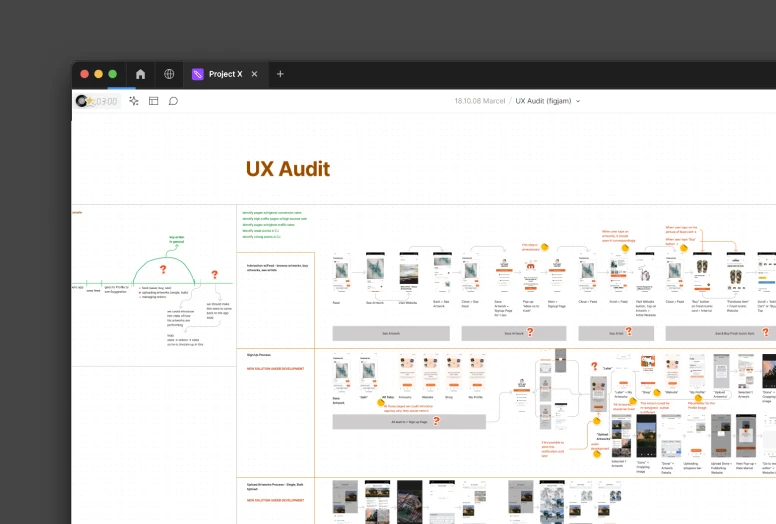The width and height of the screenshot is (776, 524).
Task: Select the gray sign-up page bar
Action: [409, 422]
